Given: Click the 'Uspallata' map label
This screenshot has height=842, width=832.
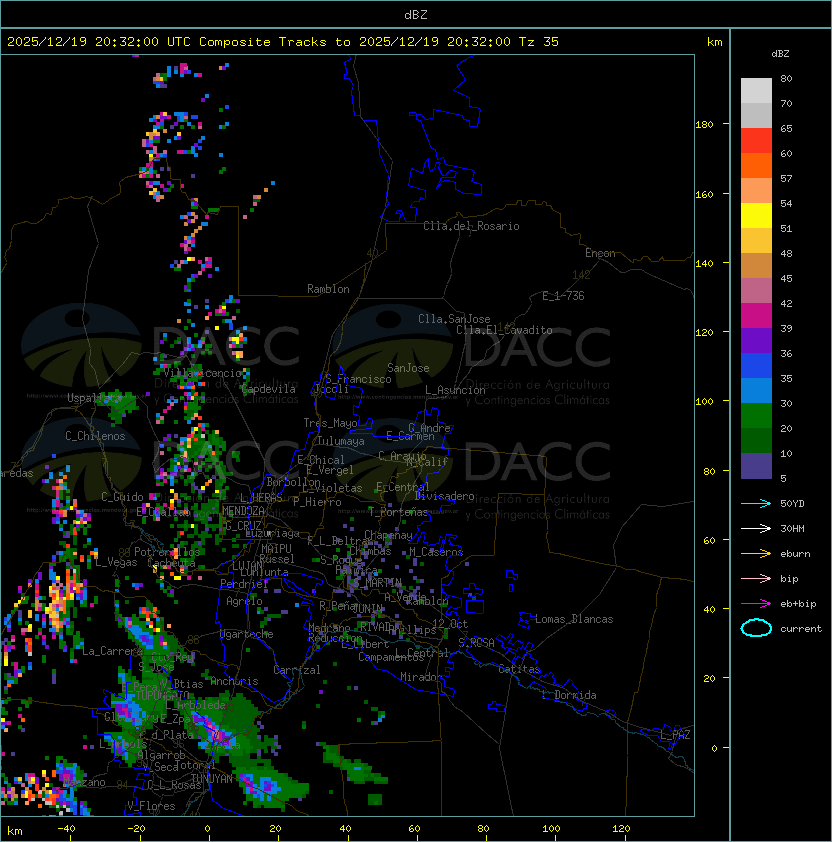Looking at the screenshot, I should 94,398.
